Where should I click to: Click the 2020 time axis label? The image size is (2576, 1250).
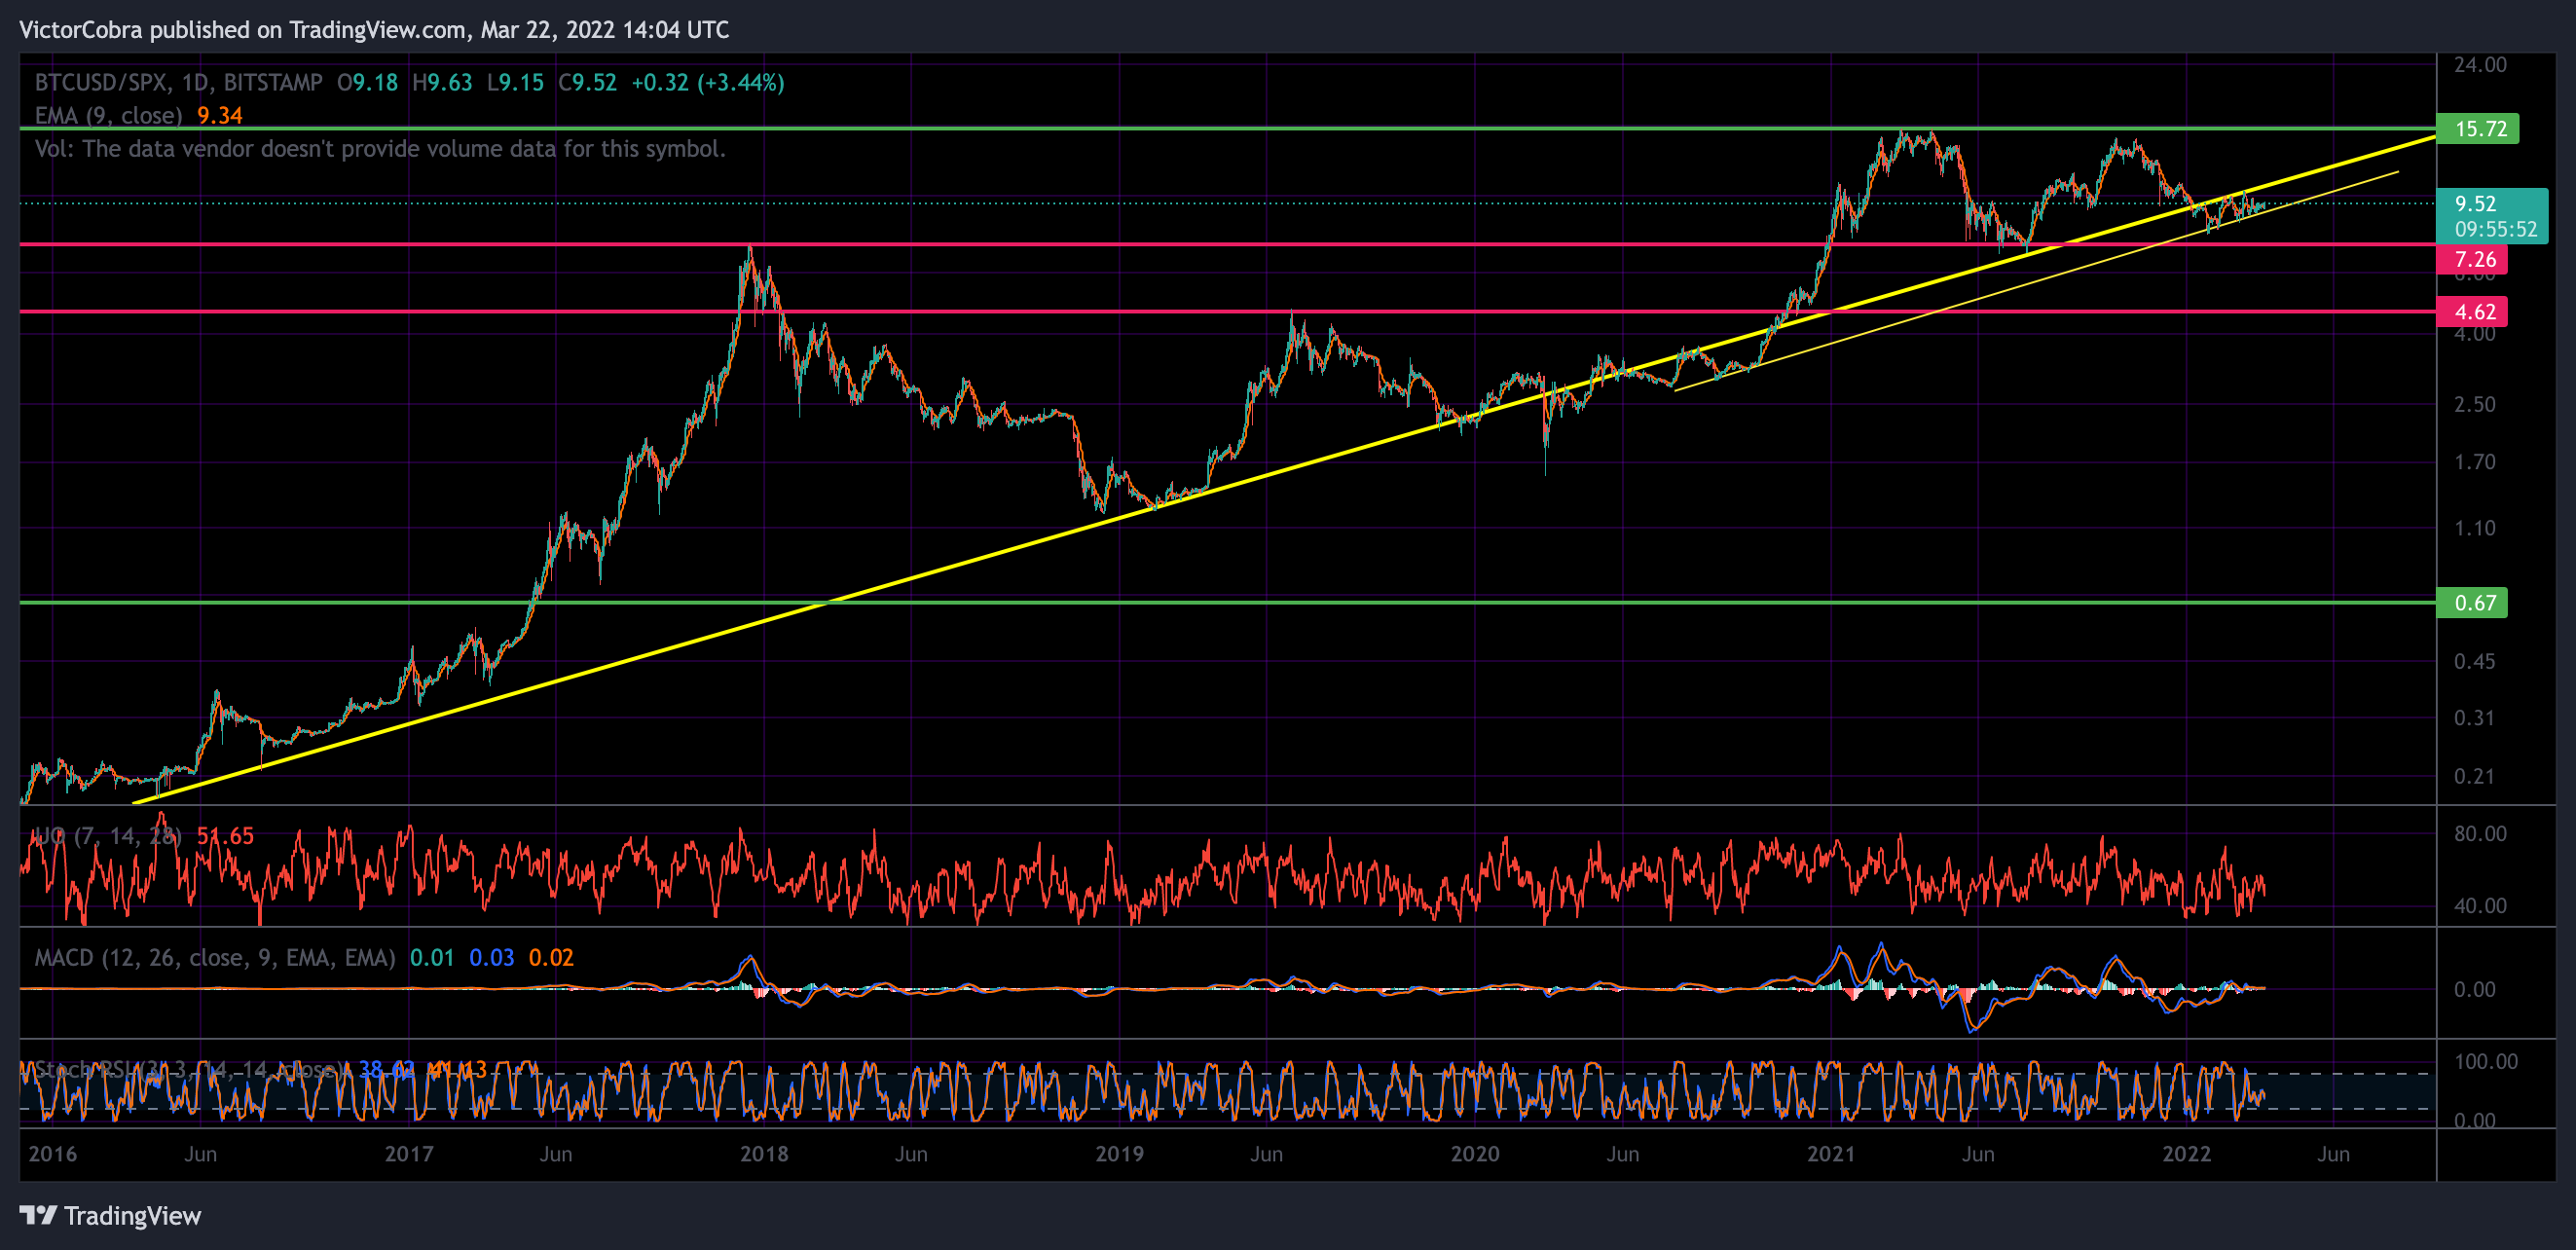tap(1475, 1154)
